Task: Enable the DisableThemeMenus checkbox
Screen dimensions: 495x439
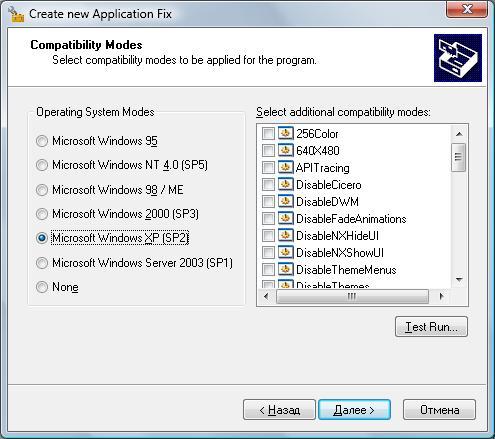Action: pyautogui.click(x=268, y=270)
